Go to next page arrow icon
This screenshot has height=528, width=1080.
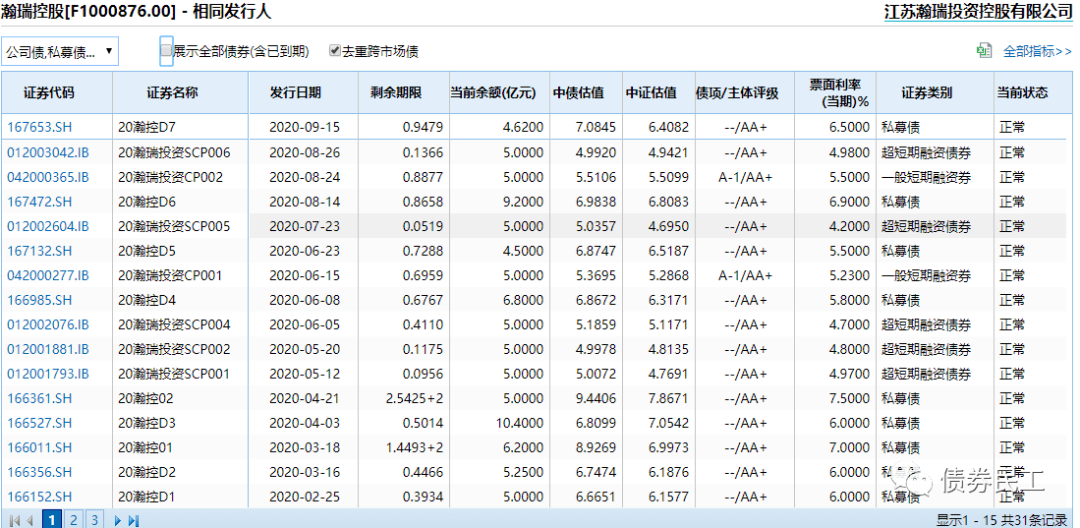(x=117, y=520)
